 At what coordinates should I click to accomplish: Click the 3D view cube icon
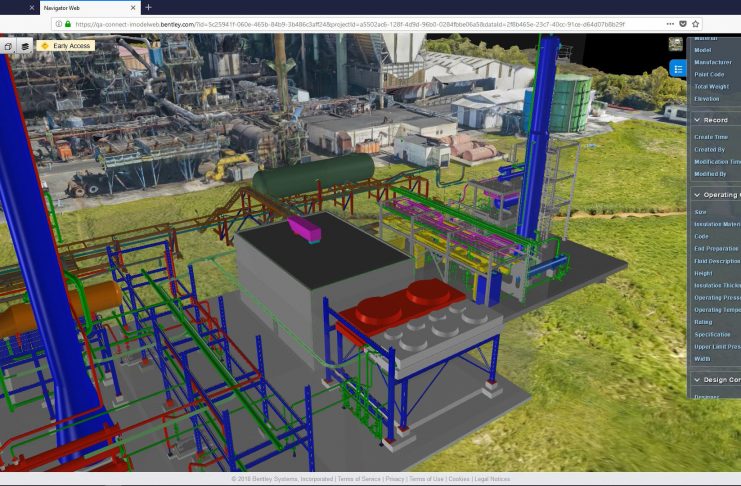[8, 46]
